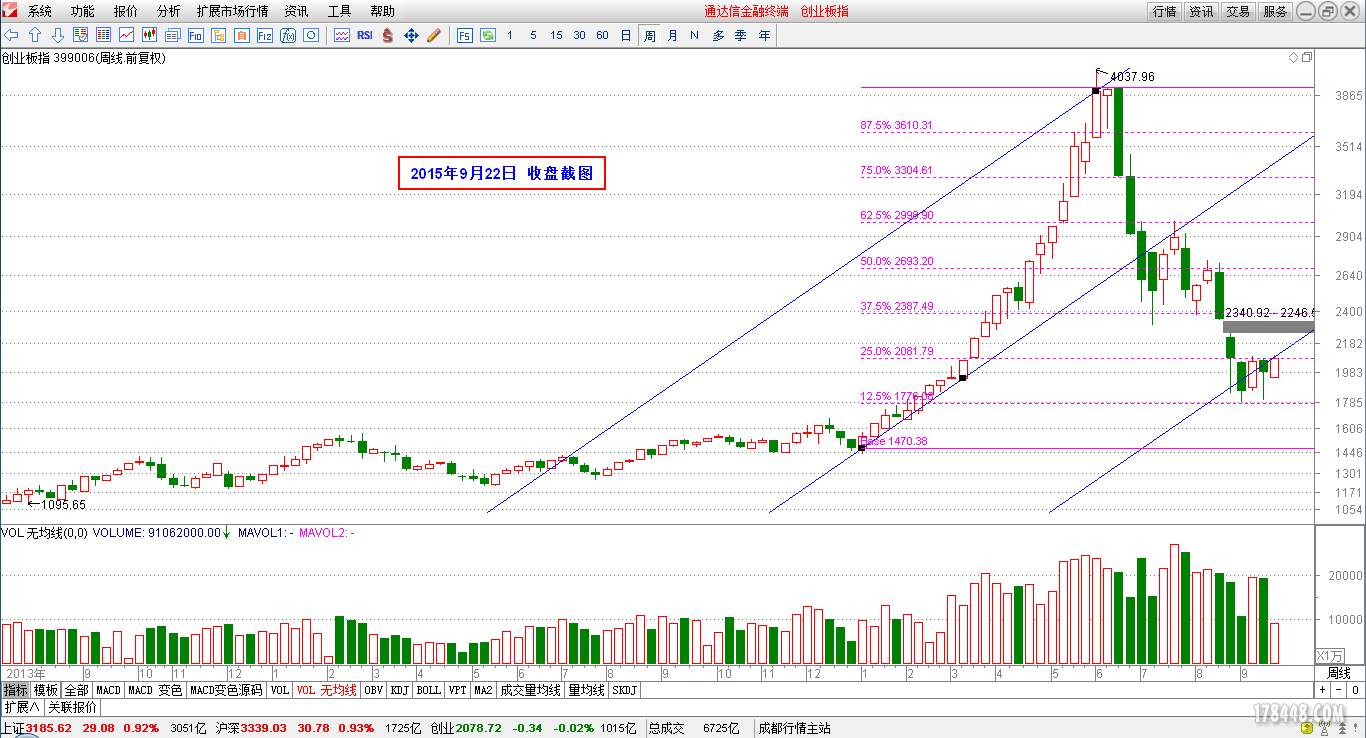Click the circle-in-square toolbar icon
Viewport: 1366px width, 738px height.
311,35
